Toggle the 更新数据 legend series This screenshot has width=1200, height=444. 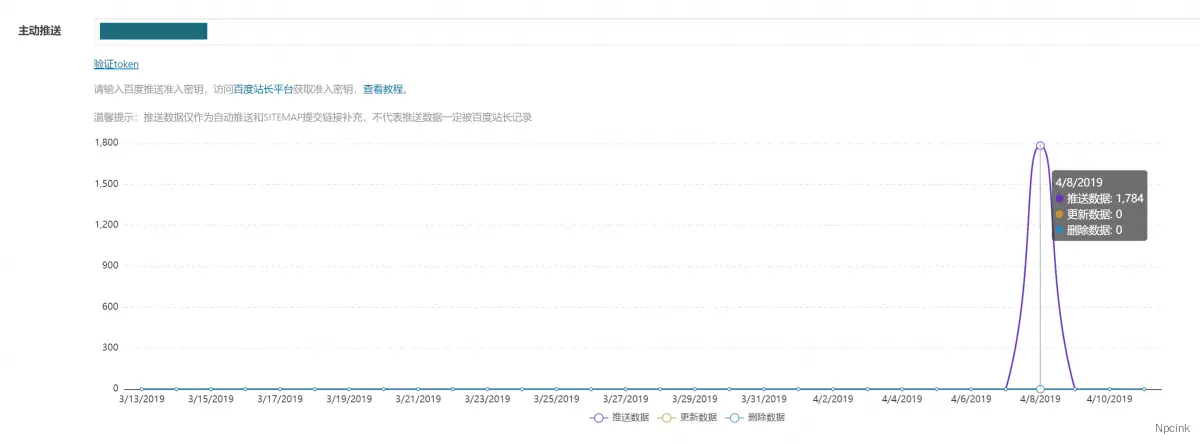688,417
